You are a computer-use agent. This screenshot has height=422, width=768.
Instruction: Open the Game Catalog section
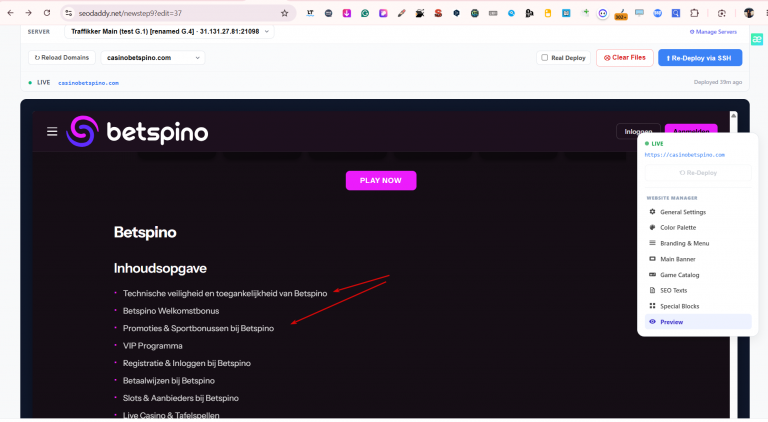[698, 275]
